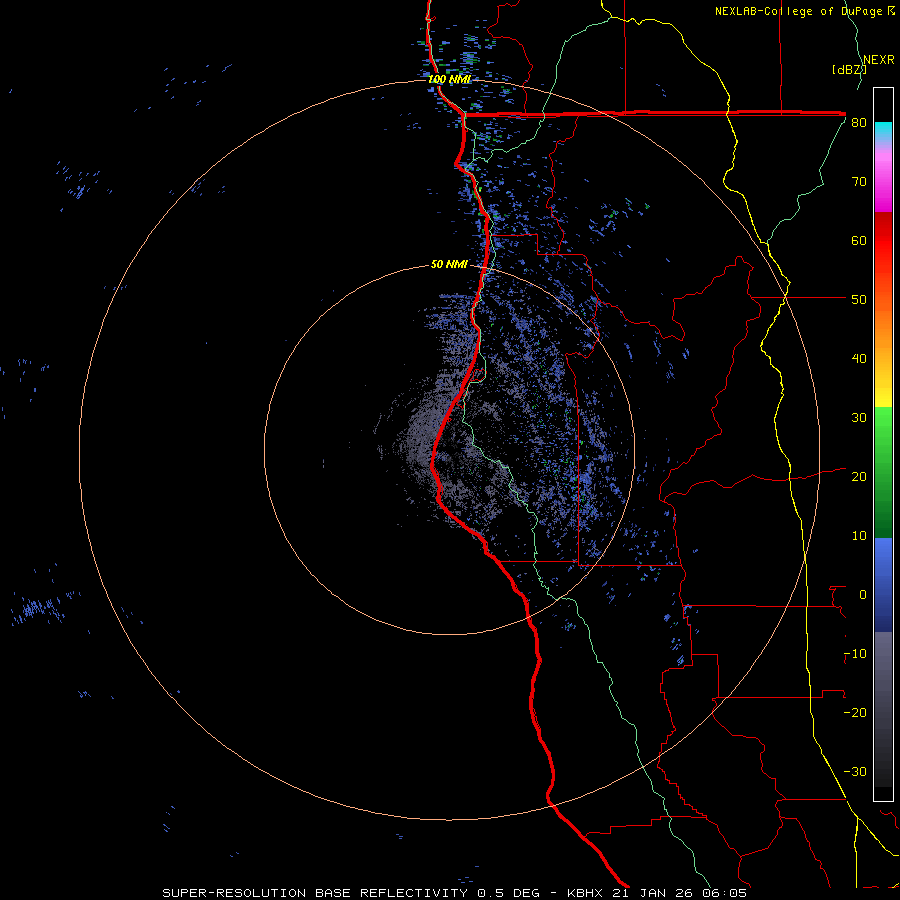Click the "0" value on dBZ scale
The image size is (900, 900).
point(863,595)
